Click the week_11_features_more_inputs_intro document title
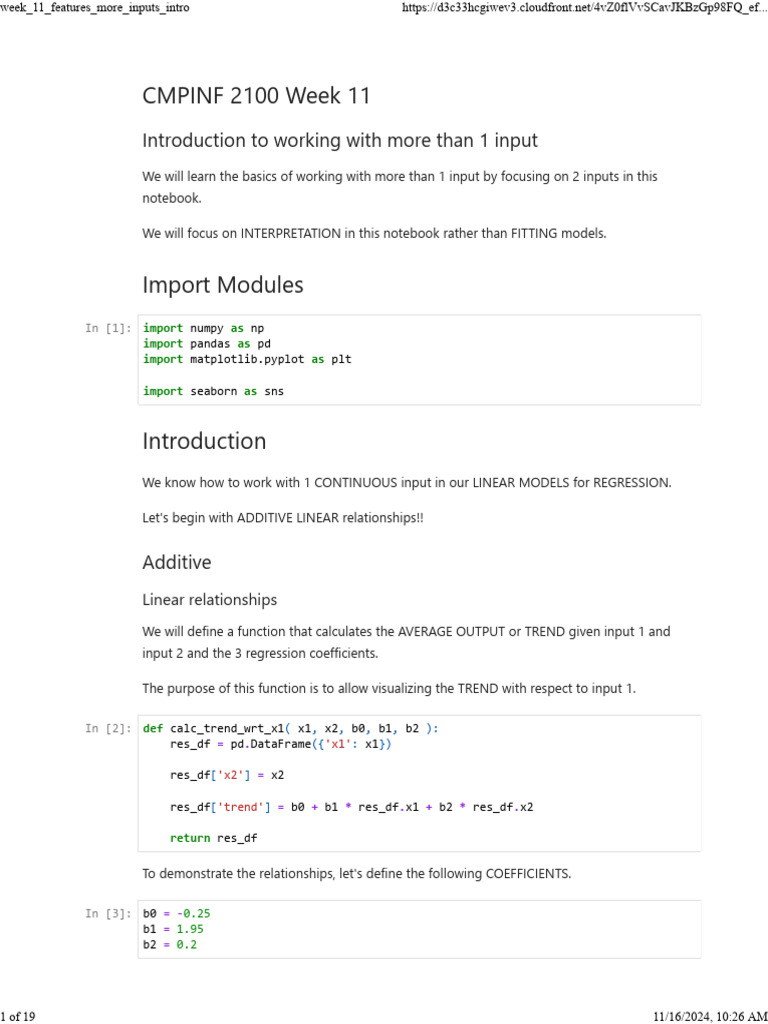Image resolution: width=768 pixels, height=1024 pixels. [95, 8]
